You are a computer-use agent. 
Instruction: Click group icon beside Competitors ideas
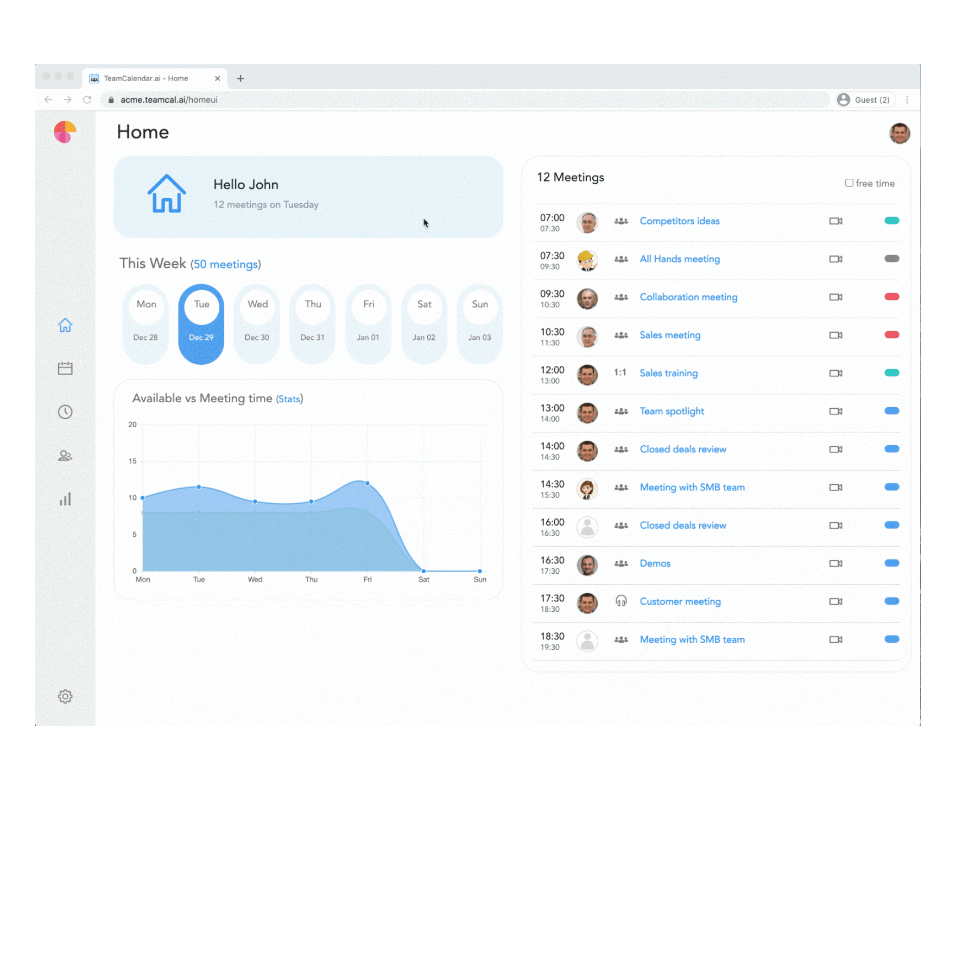[x=621, y=221]
